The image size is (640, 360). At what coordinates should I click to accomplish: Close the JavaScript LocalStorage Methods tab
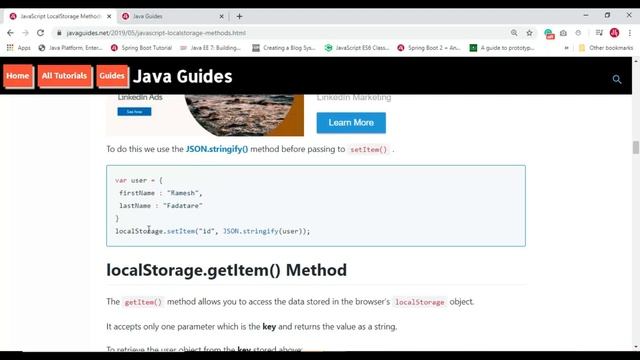109,16
